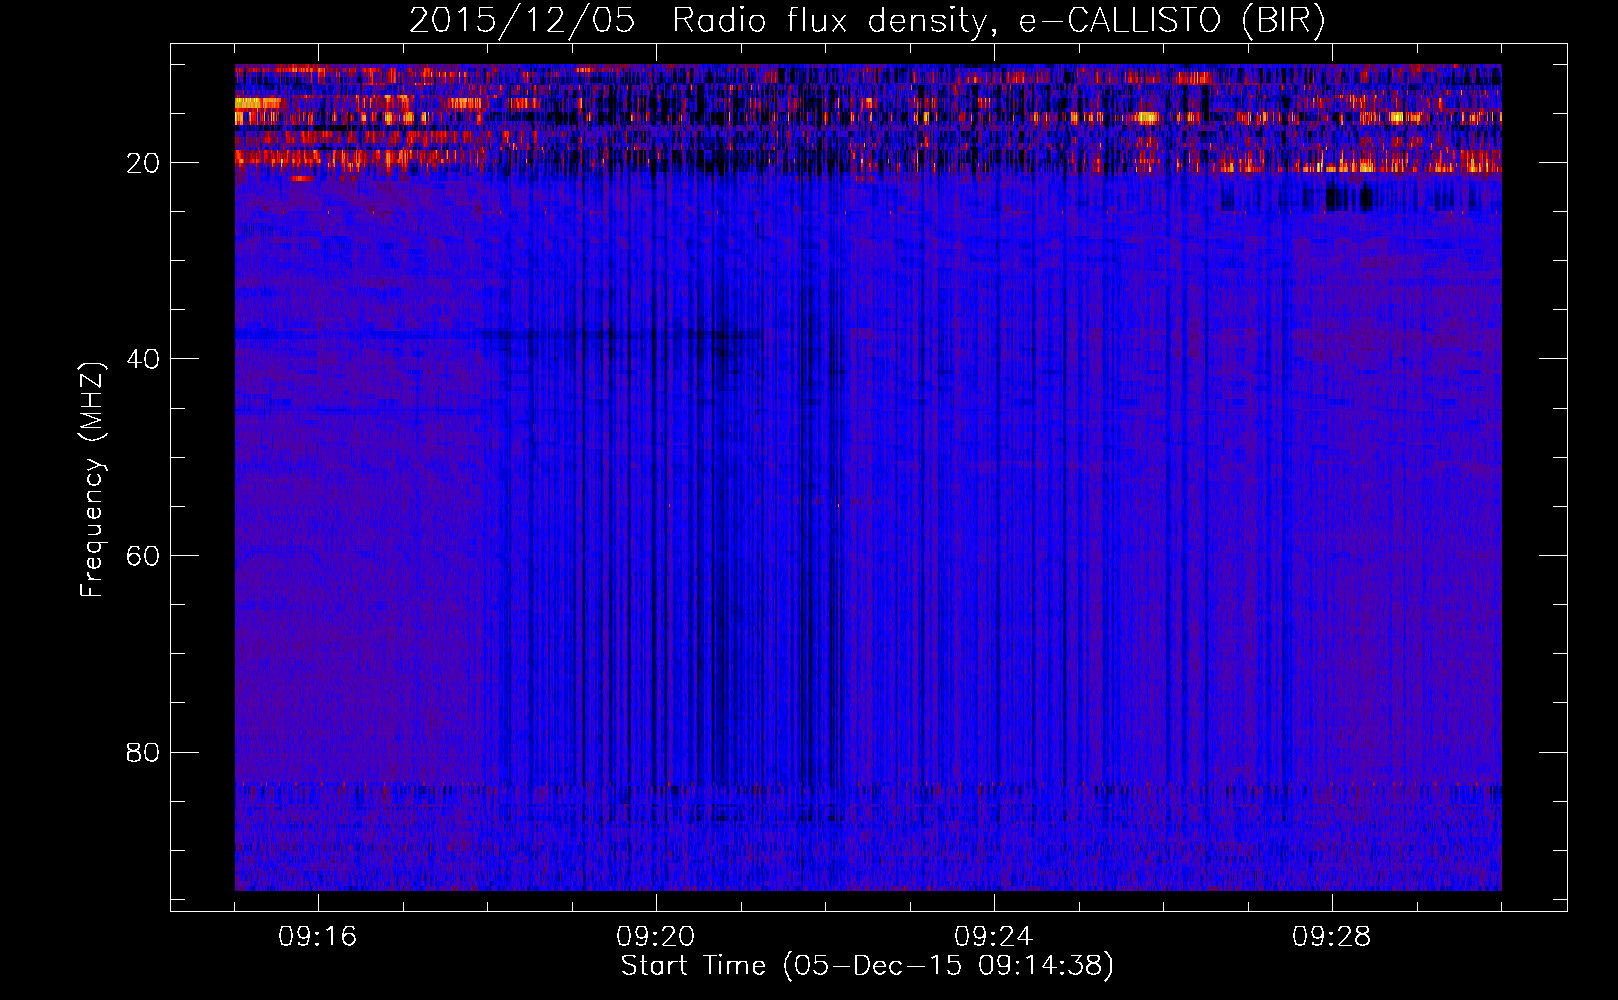The image size is (1618, 1000).
Task: Click the frequency tick label "60"
Action: point(143,556)
